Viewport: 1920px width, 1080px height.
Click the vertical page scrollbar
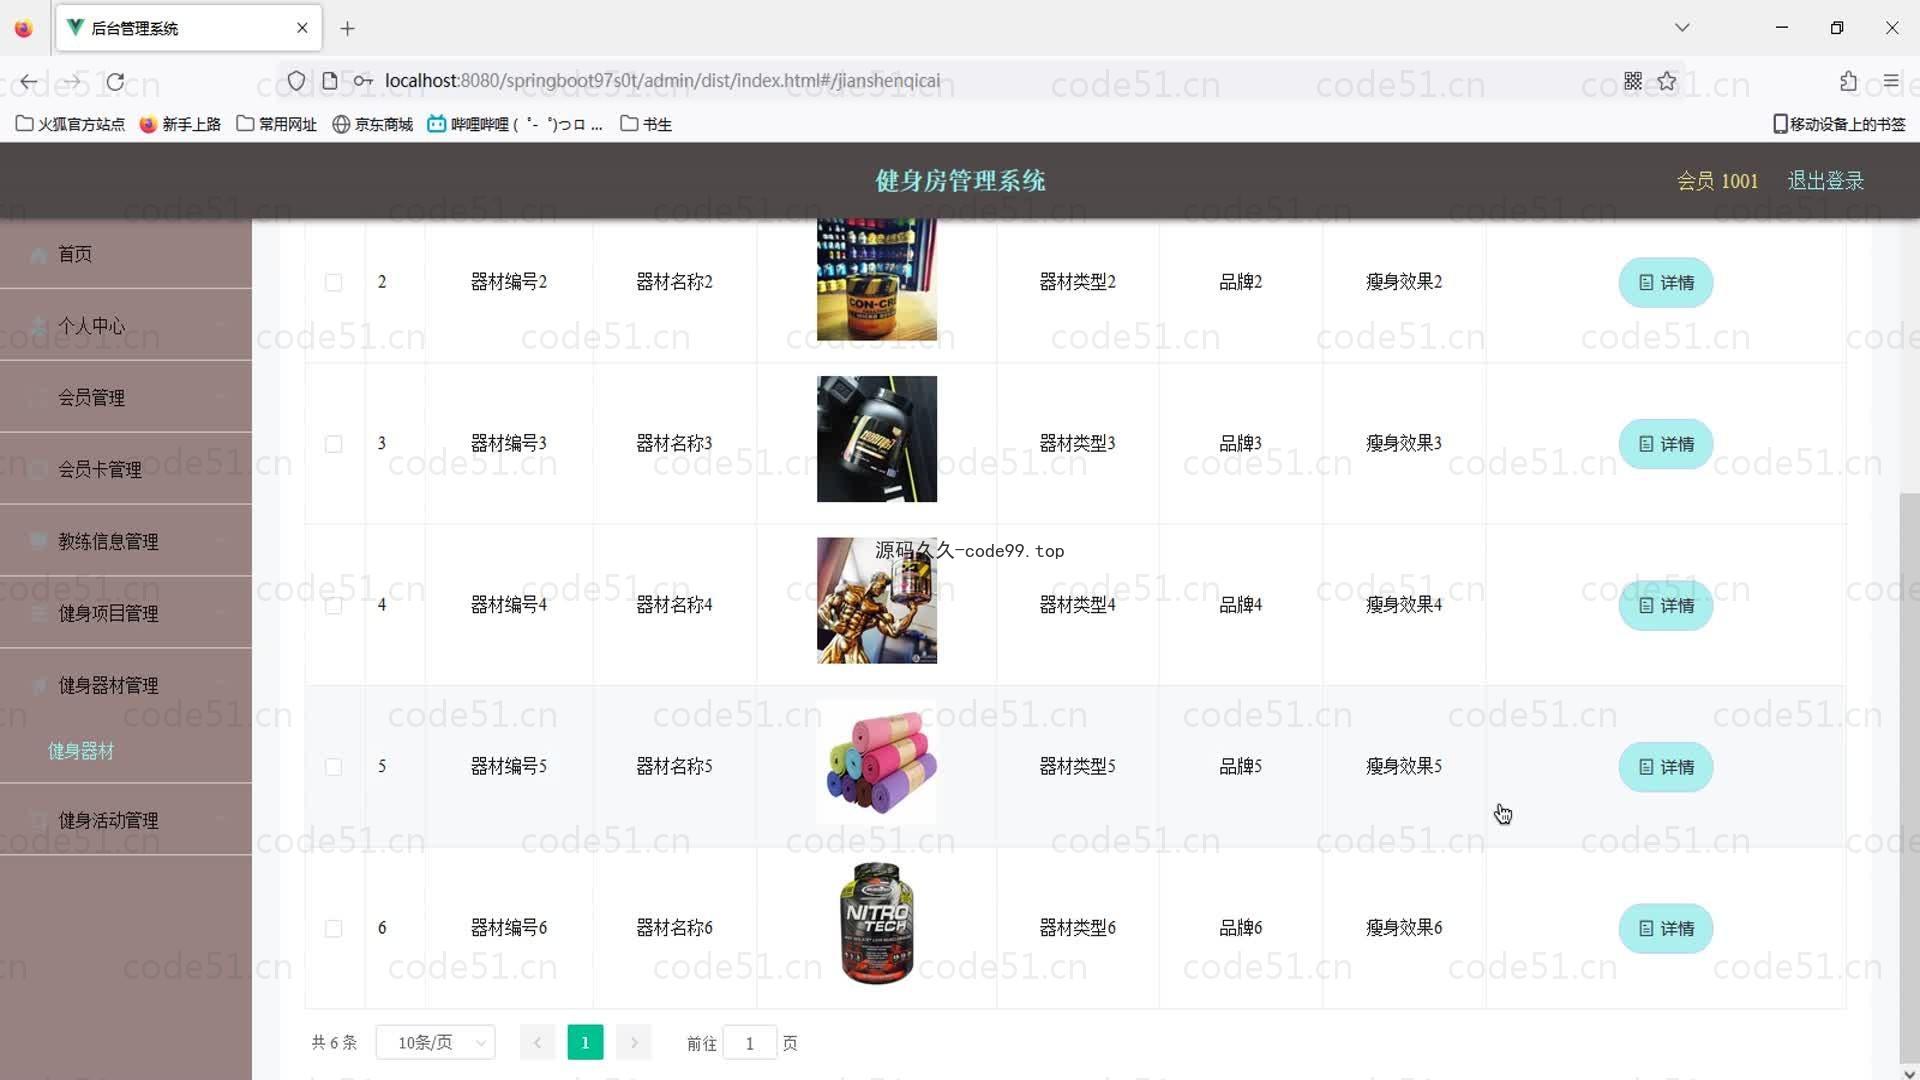[1909, 780]
